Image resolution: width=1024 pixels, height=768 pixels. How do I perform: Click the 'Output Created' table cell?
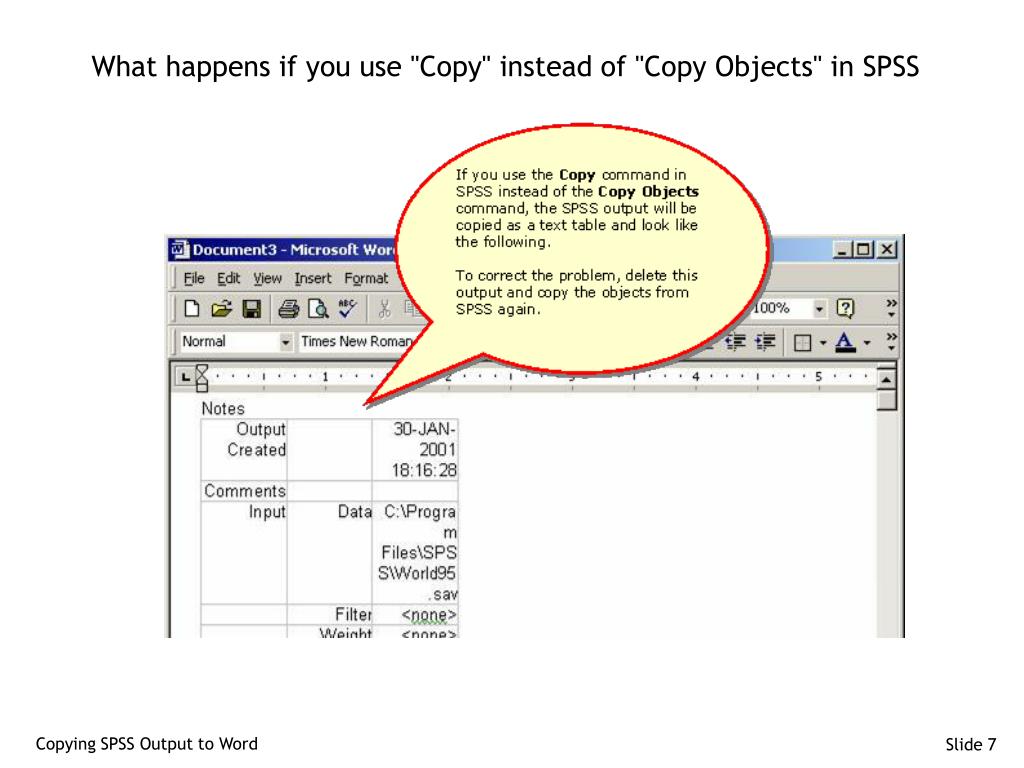[x=244, y=449]
